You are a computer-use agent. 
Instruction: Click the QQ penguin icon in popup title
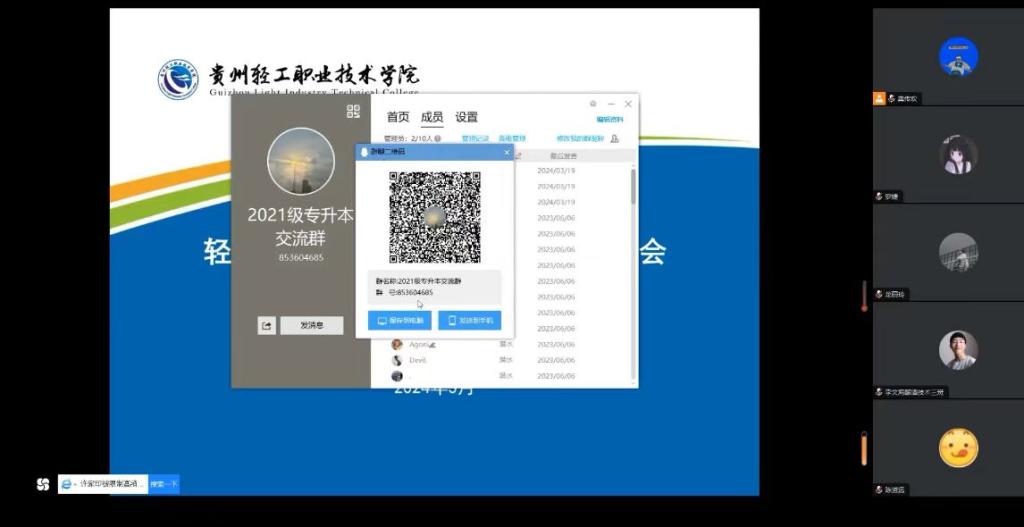(x=364, y=152)
